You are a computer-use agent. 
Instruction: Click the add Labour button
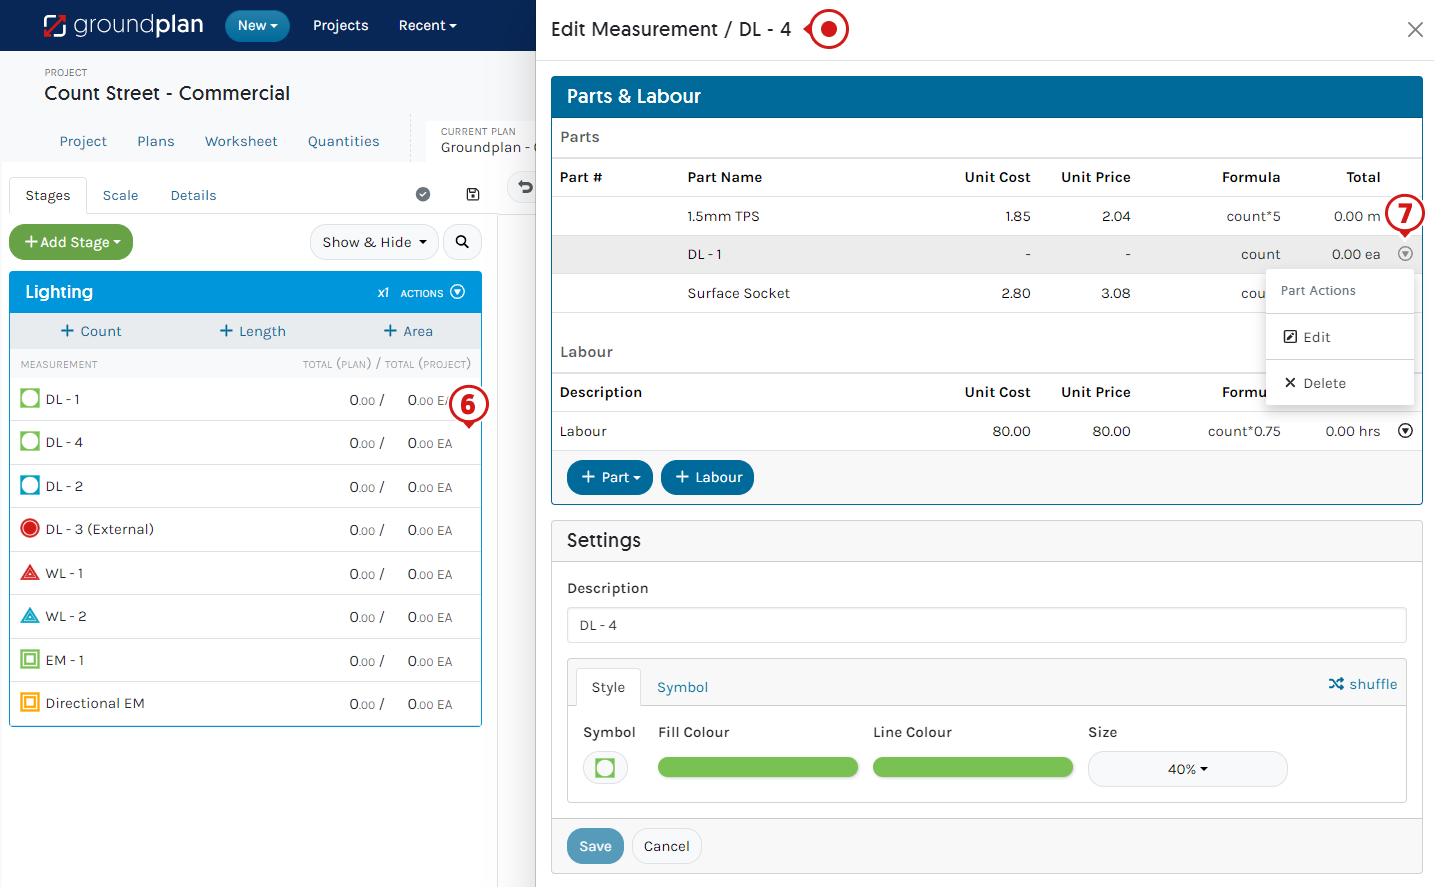tap(707, 477)
